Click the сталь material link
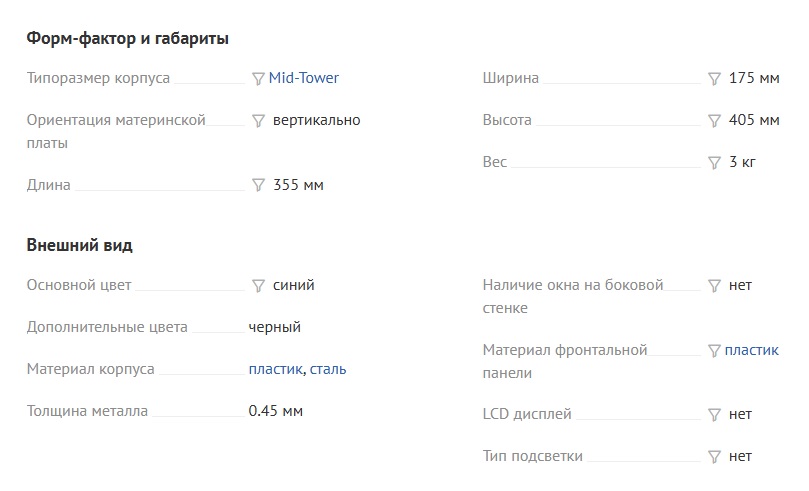809x491 pixels. coord(328,369)
